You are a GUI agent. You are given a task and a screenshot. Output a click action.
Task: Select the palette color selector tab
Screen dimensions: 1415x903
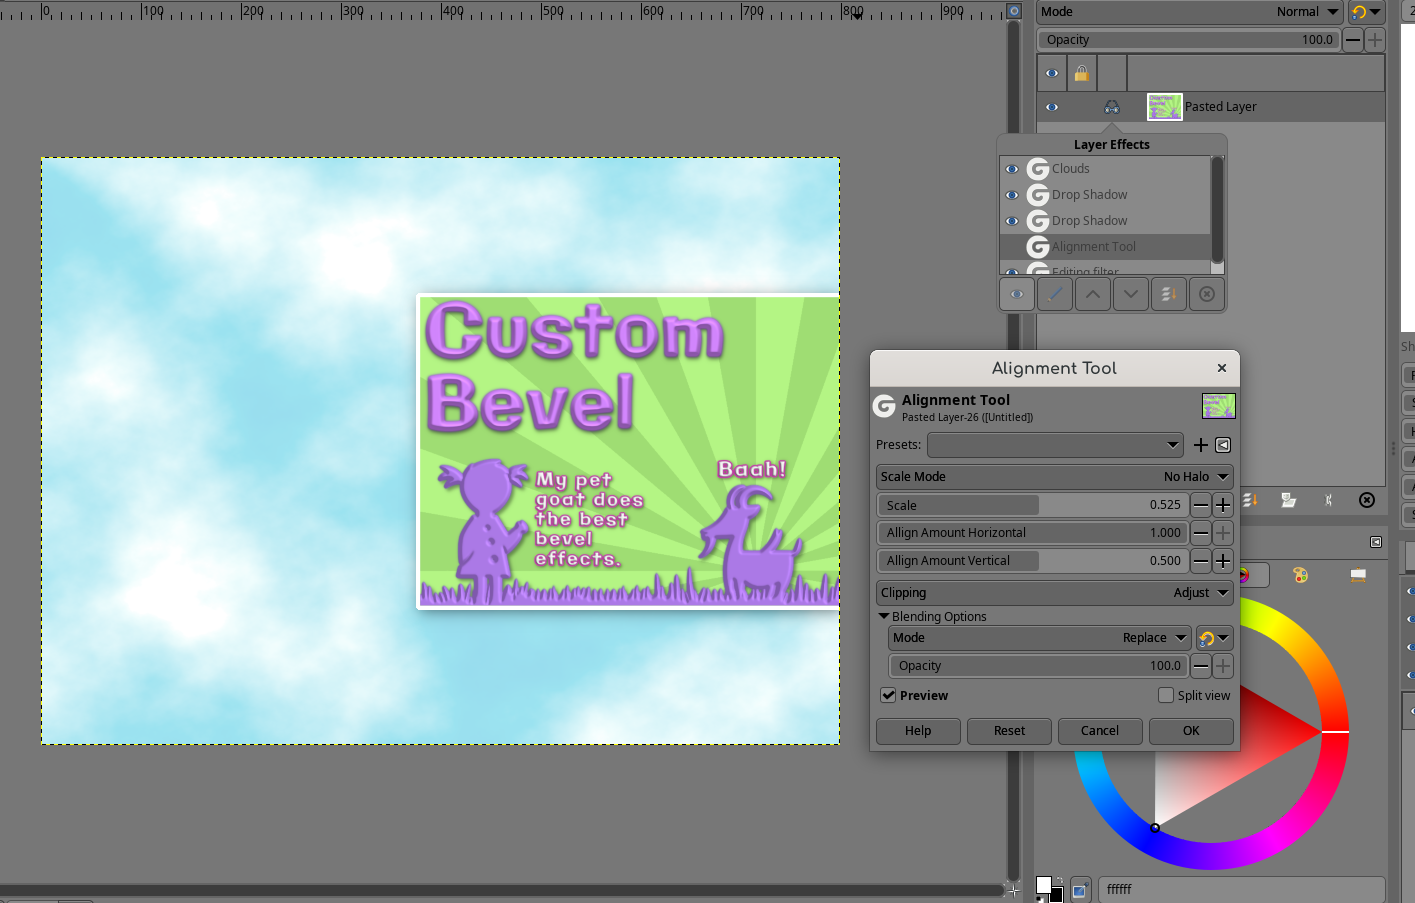click(x=1300, y=575)
